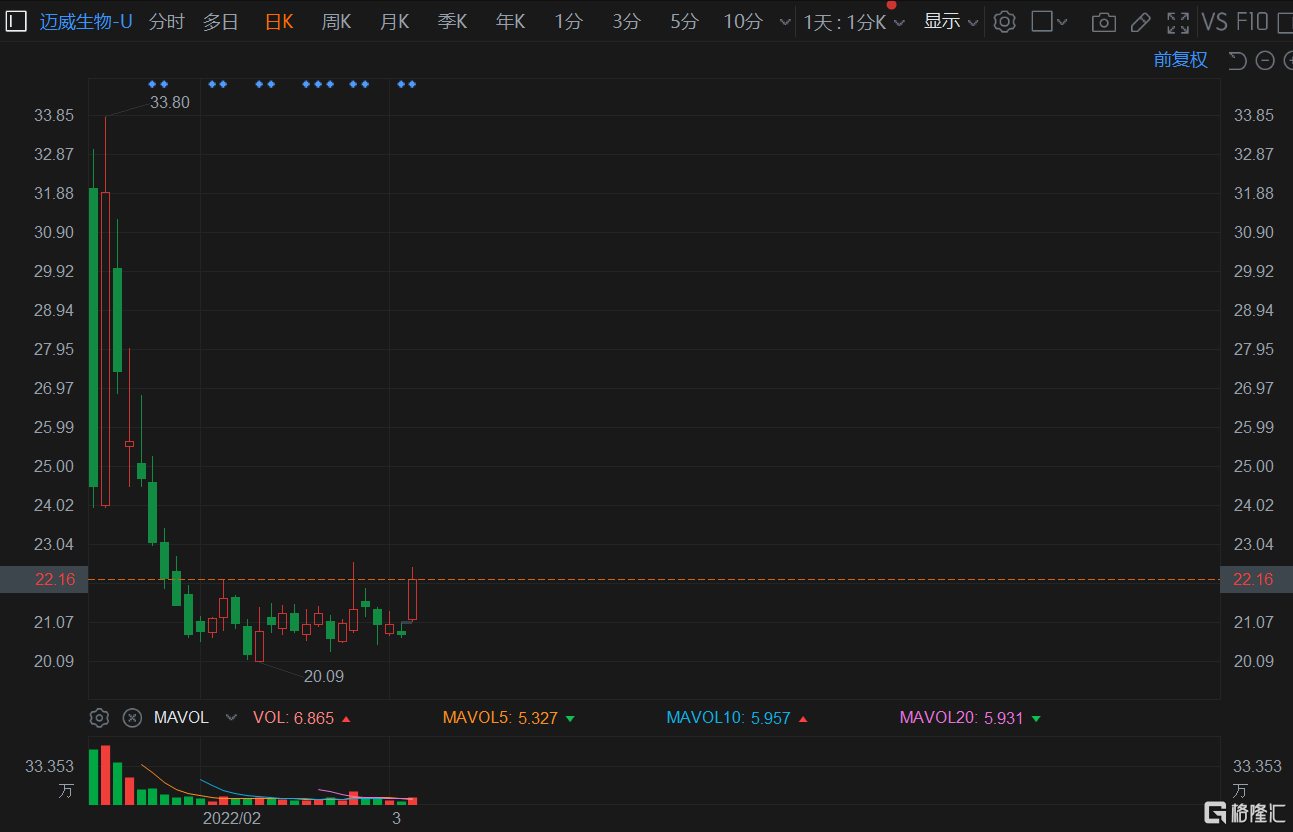Switch to the 分时 intraday tab
This screenshot has width=1293, height=832.
pyautogui.click(x=167, y=21)
